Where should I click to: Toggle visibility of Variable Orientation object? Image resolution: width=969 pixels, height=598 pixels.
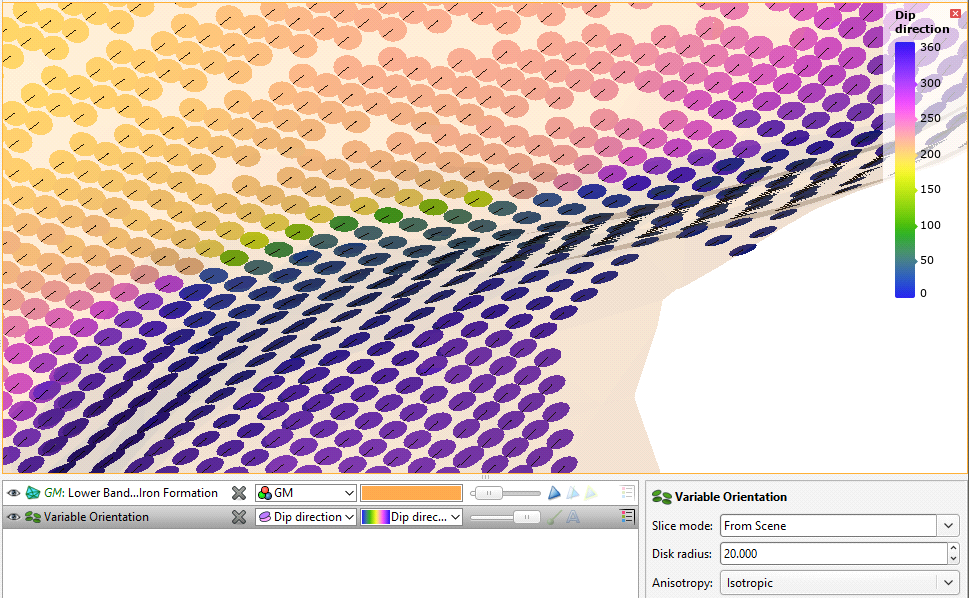point(13,517)
